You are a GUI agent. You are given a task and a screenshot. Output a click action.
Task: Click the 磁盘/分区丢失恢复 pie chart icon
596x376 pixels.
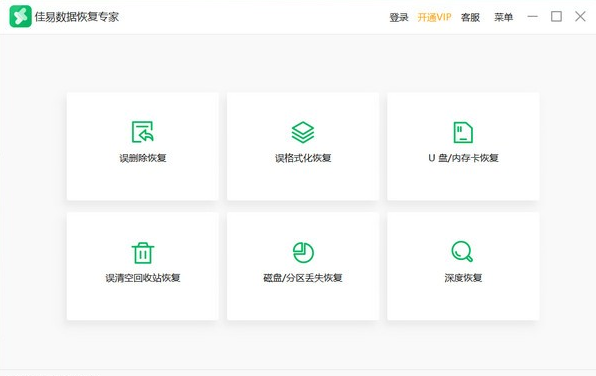tap(303, 252)
